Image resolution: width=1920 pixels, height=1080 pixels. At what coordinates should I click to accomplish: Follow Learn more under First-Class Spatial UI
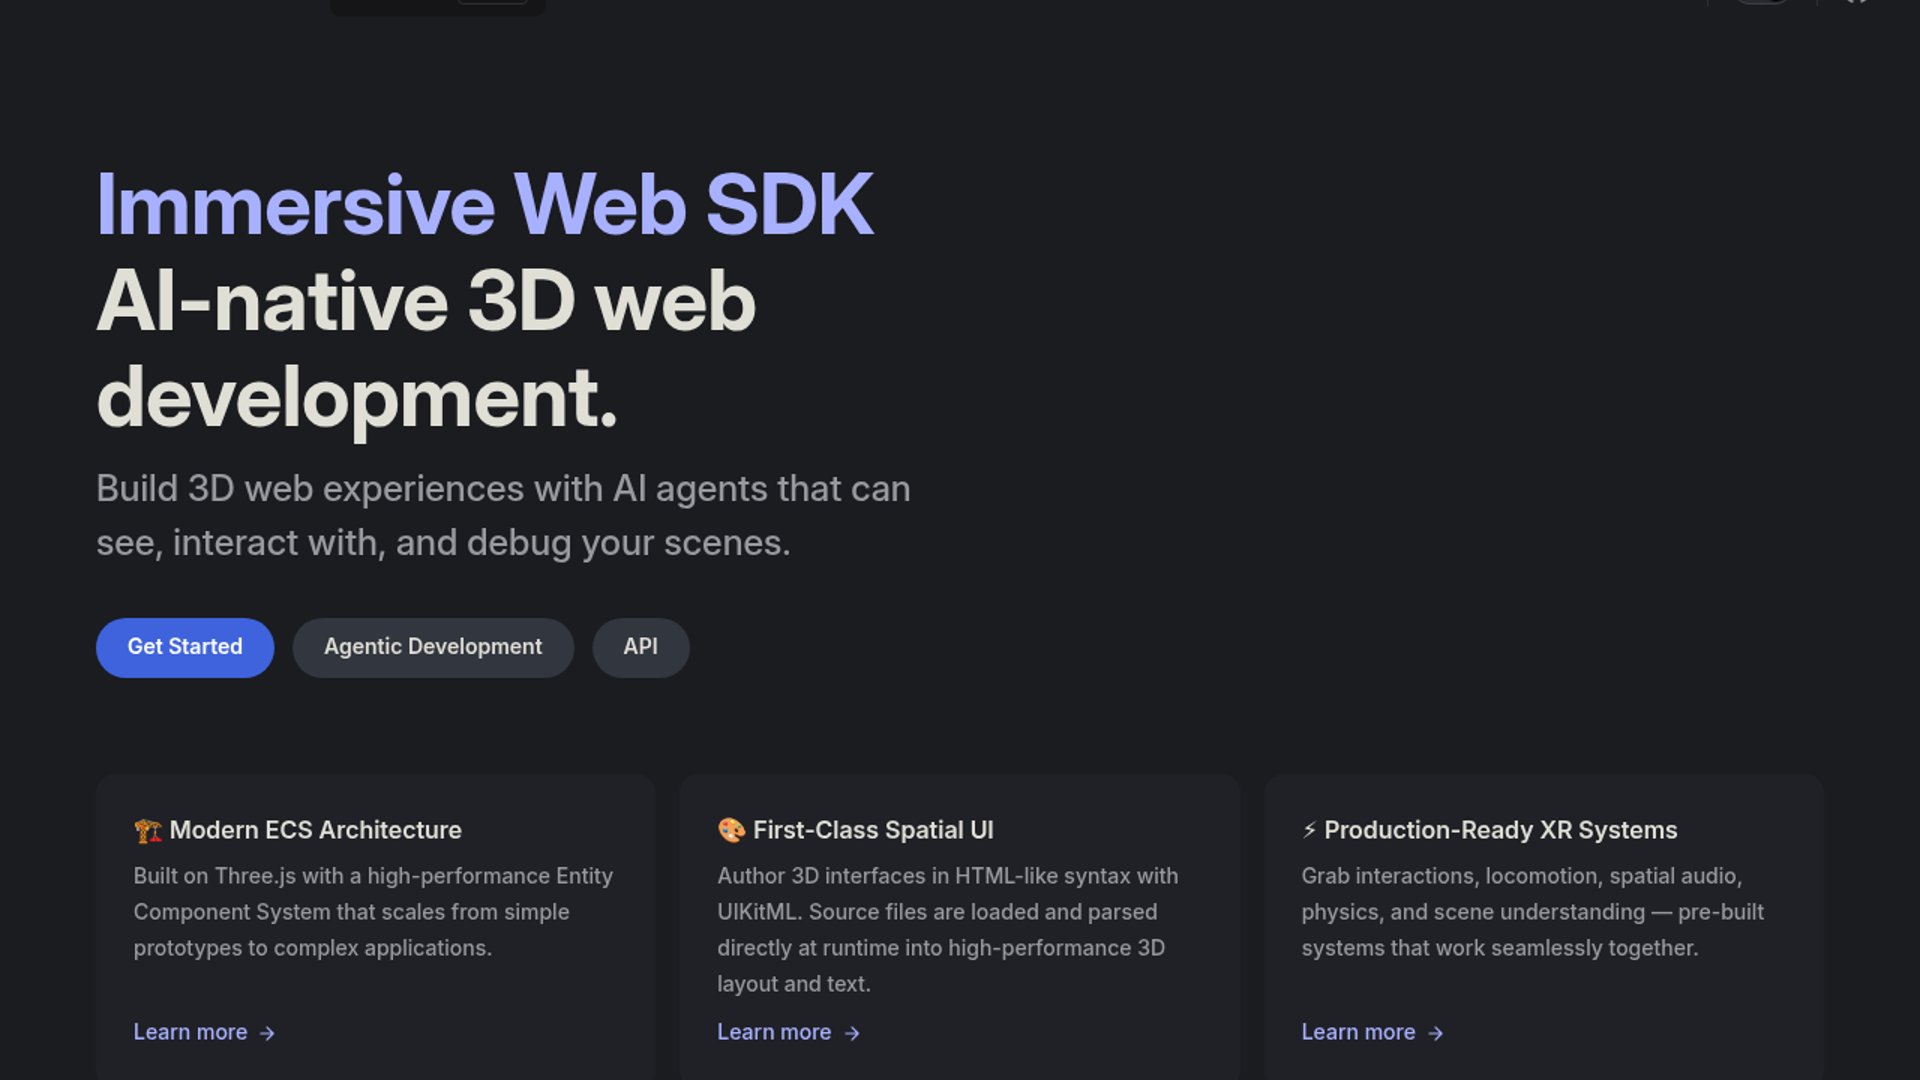click(788, 1032)
